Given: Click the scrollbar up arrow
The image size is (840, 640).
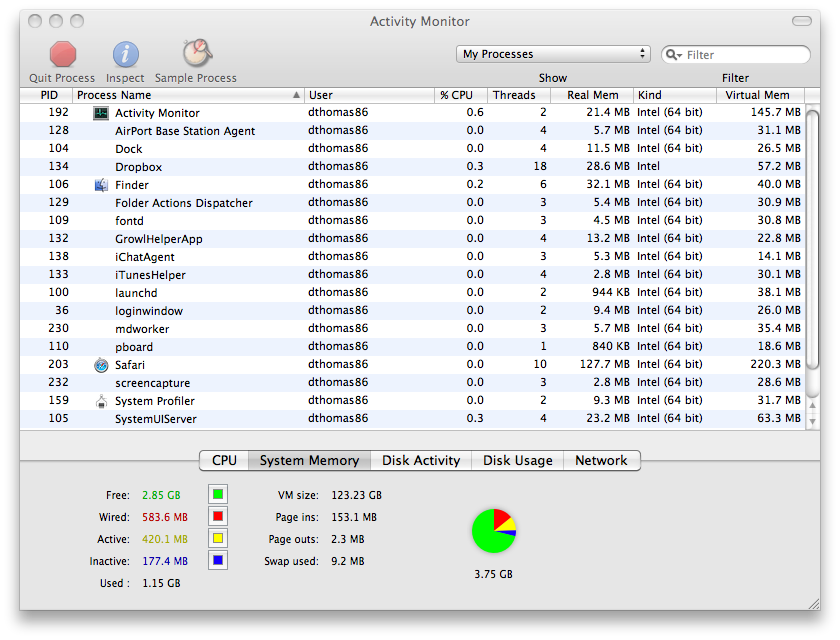Looking at the screenshot, I should 813,405.
